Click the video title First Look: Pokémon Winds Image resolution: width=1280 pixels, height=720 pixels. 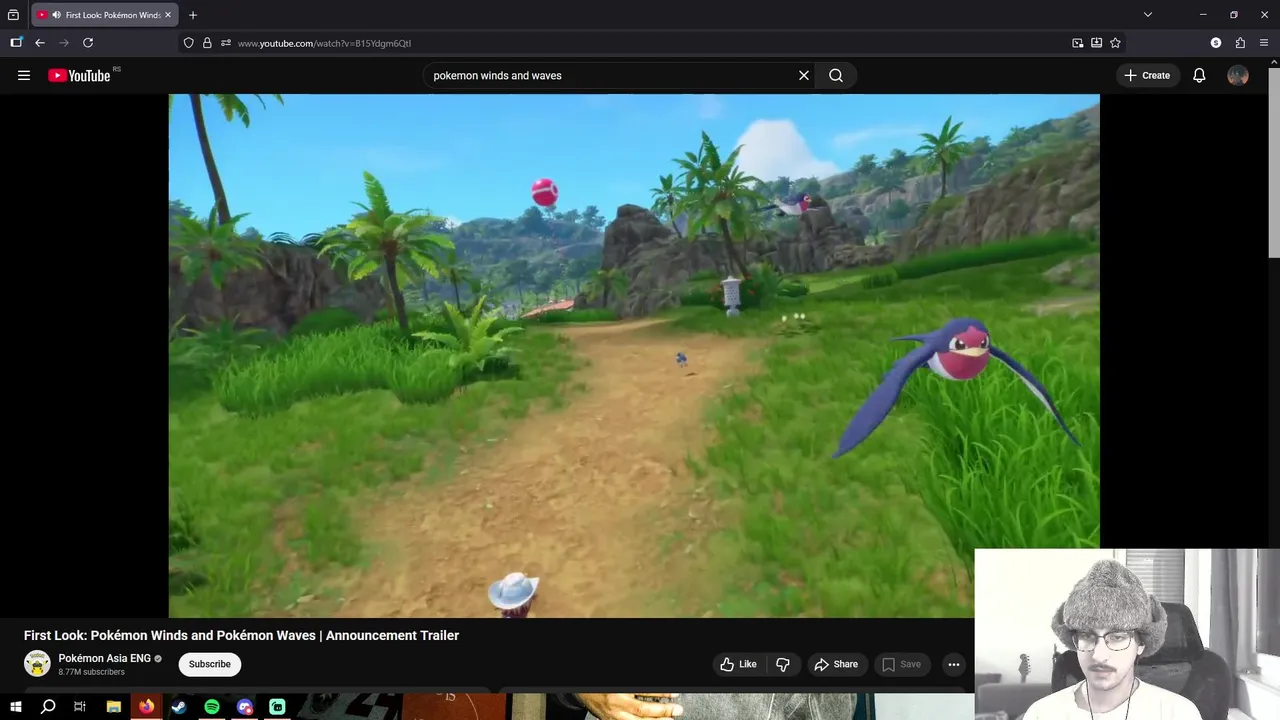pyautogui.click(x=241, y=635)
